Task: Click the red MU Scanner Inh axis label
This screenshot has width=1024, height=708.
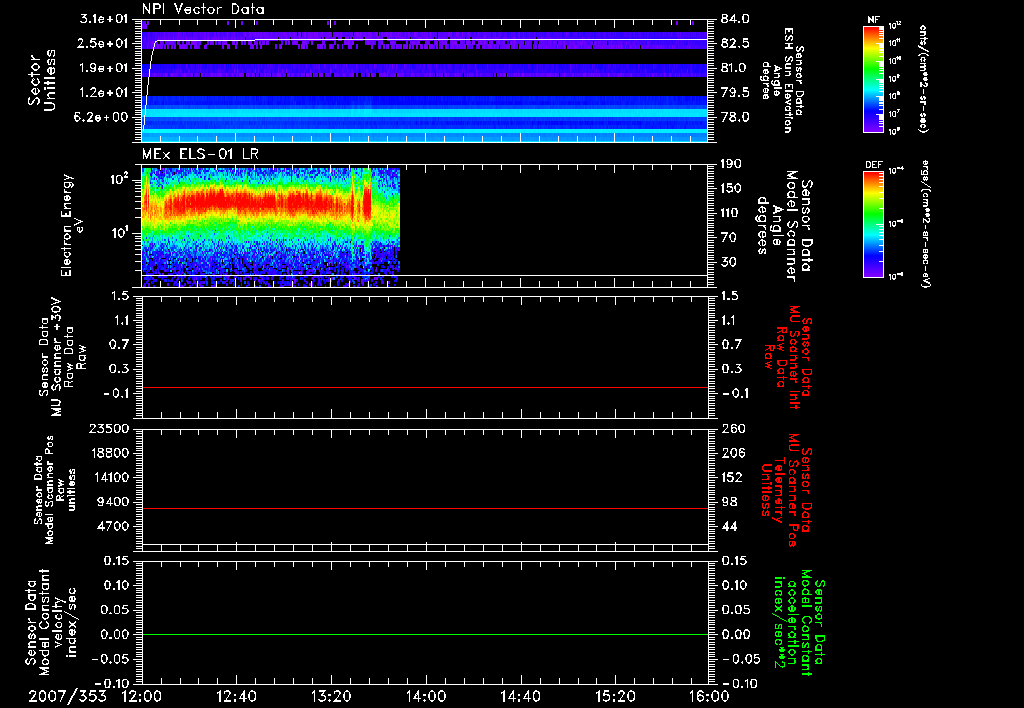Action: click(x=787, y=357)
